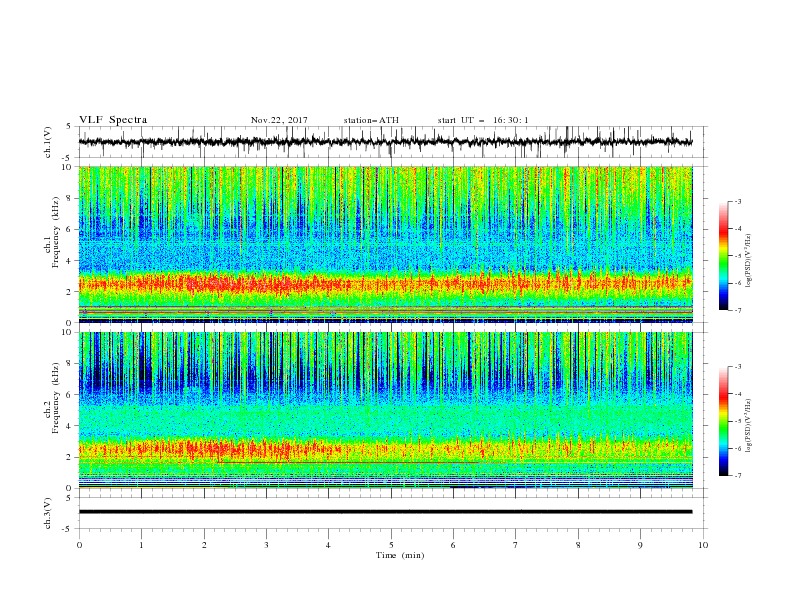Click the "2" tick on time axis
792x612 pixels.
(204, 545)
